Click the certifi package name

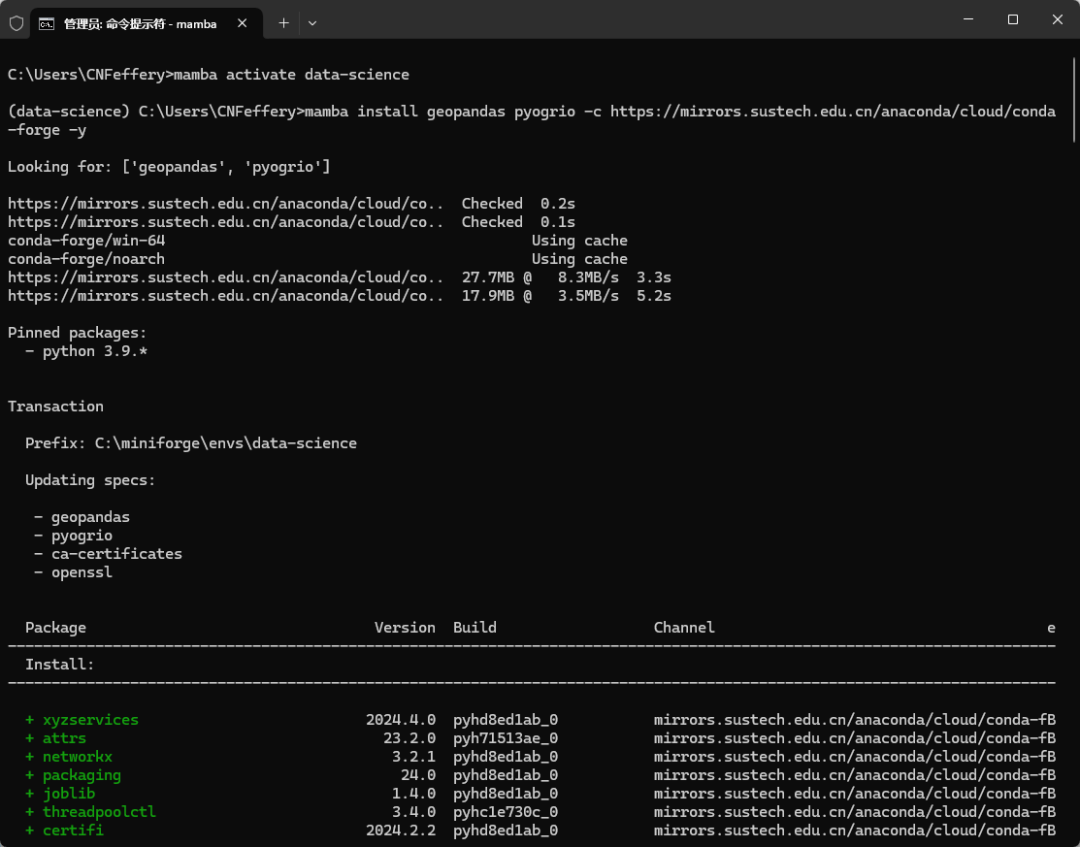72,830
